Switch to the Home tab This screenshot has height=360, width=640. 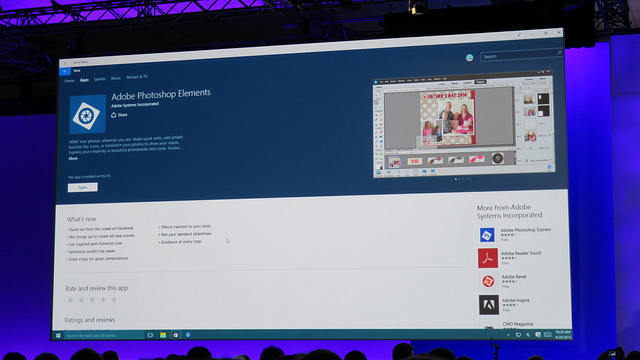click(69, 81)
